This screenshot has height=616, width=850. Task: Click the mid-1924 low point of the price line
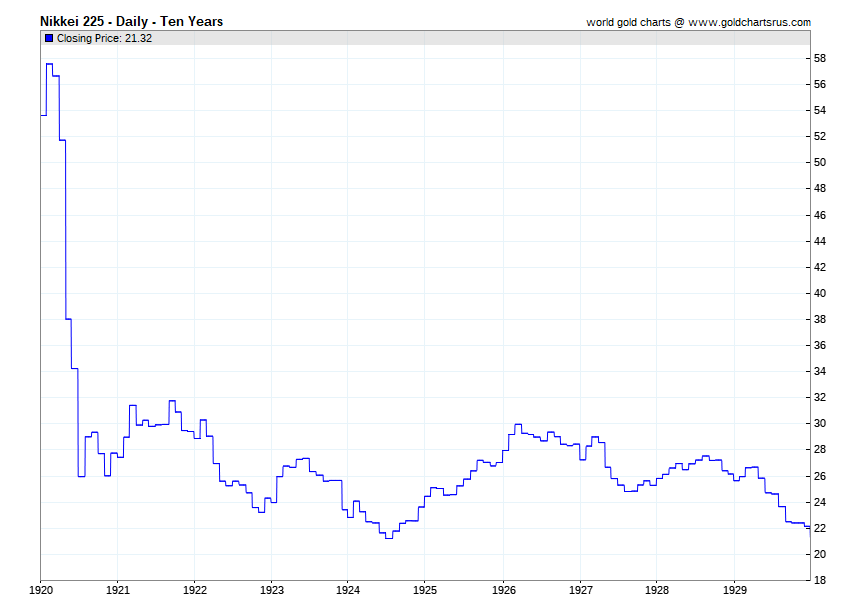(389, 538)
